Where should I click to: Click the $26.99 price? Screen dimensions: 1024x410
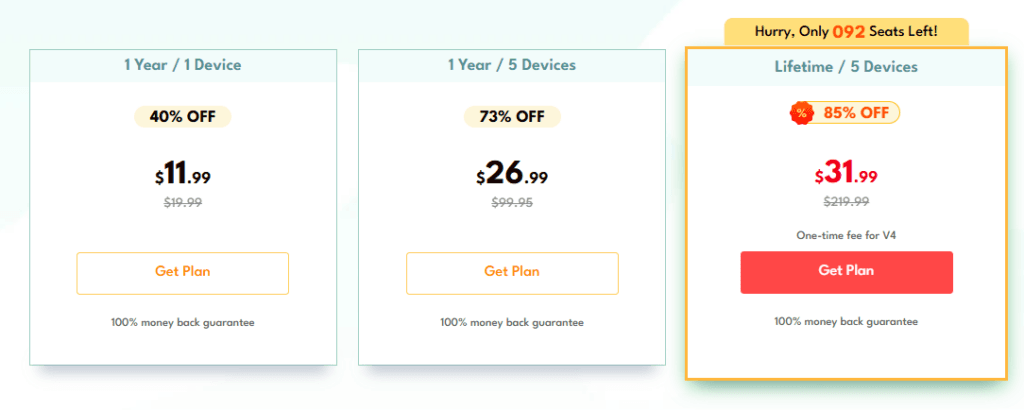(x=512, y=176)
